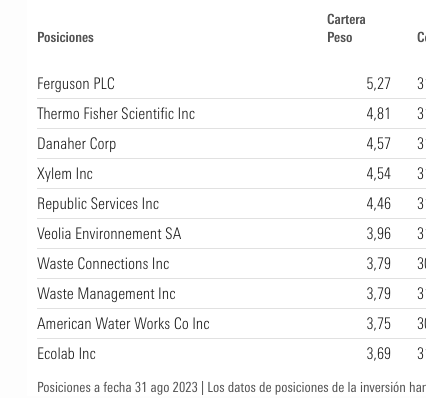This screenshot has height=398, width=426.
Task: Select the 4,57 Danaher weight cell
Action: [x=378, y=144]
